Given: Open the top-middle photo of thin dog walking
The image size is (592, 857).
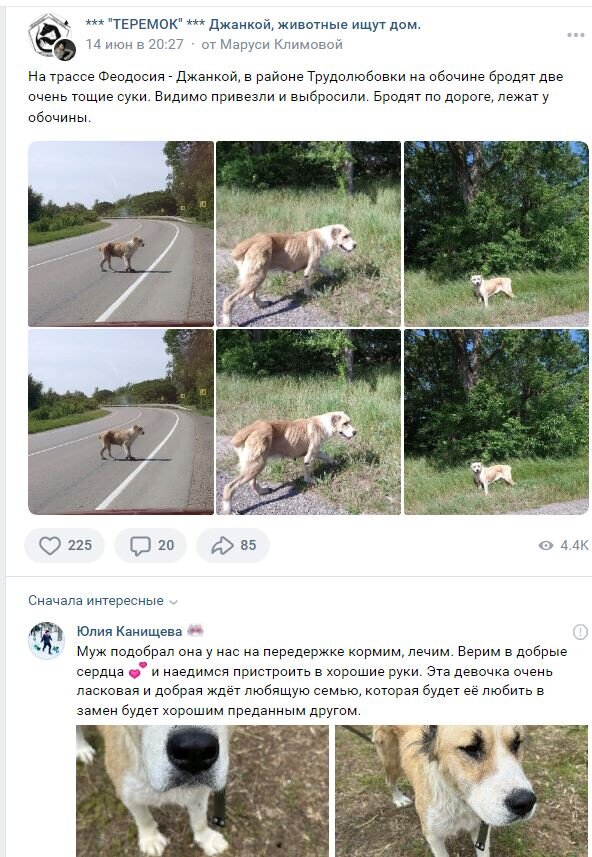Looking at the screenshot, I should (308, 234).
